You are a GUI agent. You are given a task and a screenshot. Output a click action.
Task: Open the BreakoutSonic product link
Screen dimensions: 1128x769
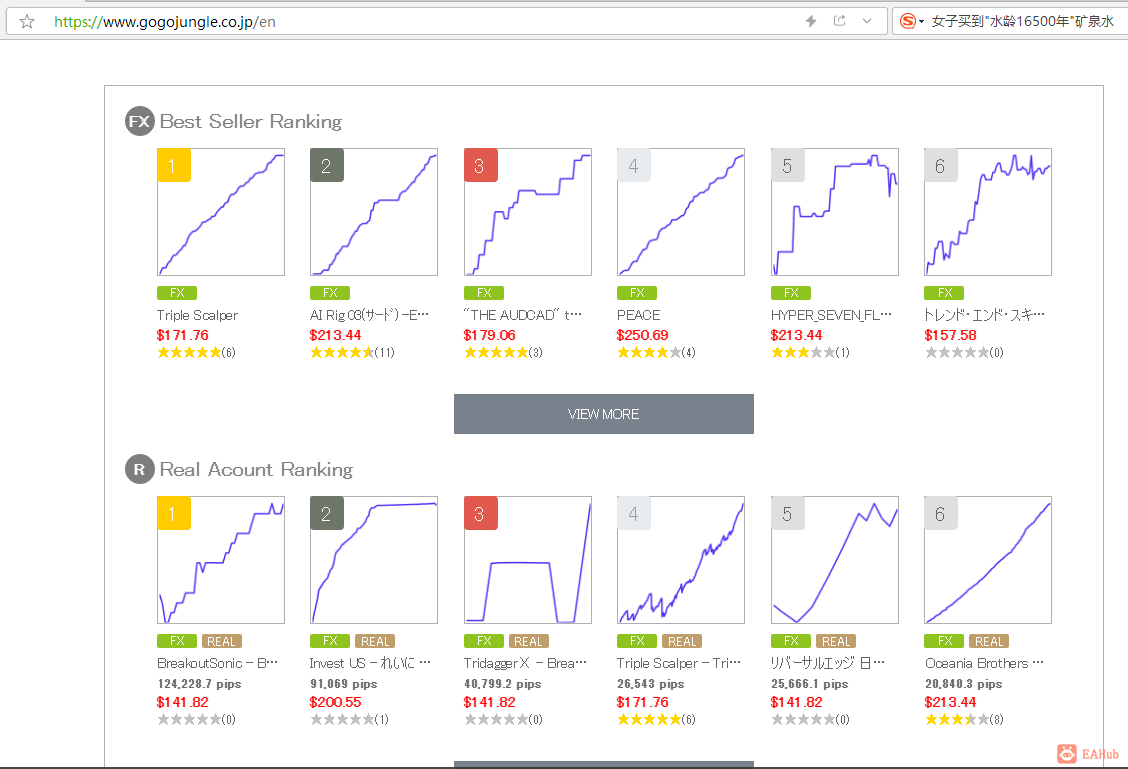coord(217,663)
